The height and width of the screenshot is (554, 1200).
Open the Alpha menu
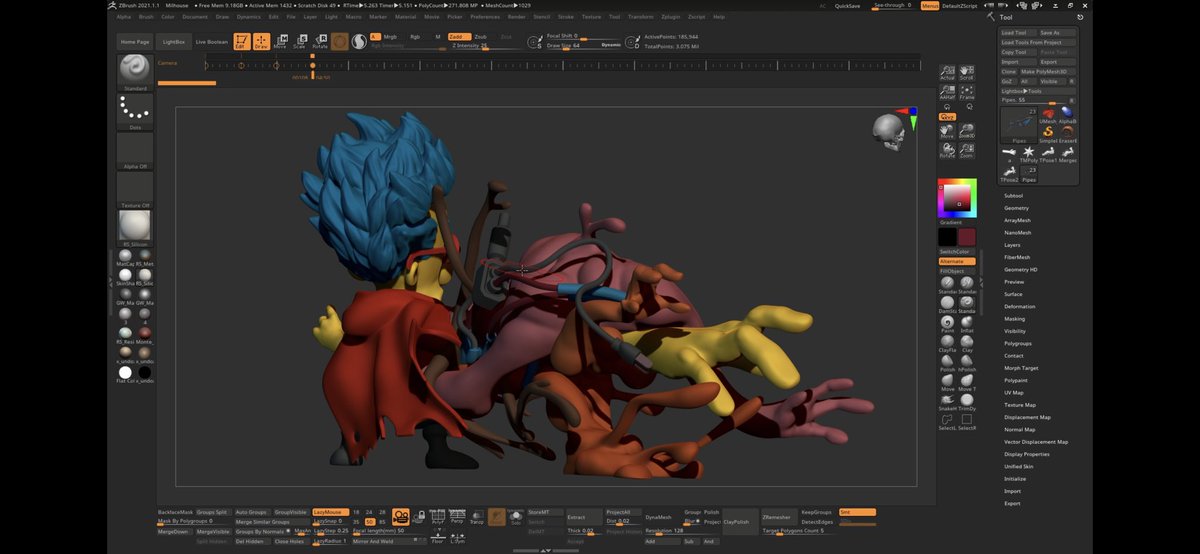[x=123, y=17]
